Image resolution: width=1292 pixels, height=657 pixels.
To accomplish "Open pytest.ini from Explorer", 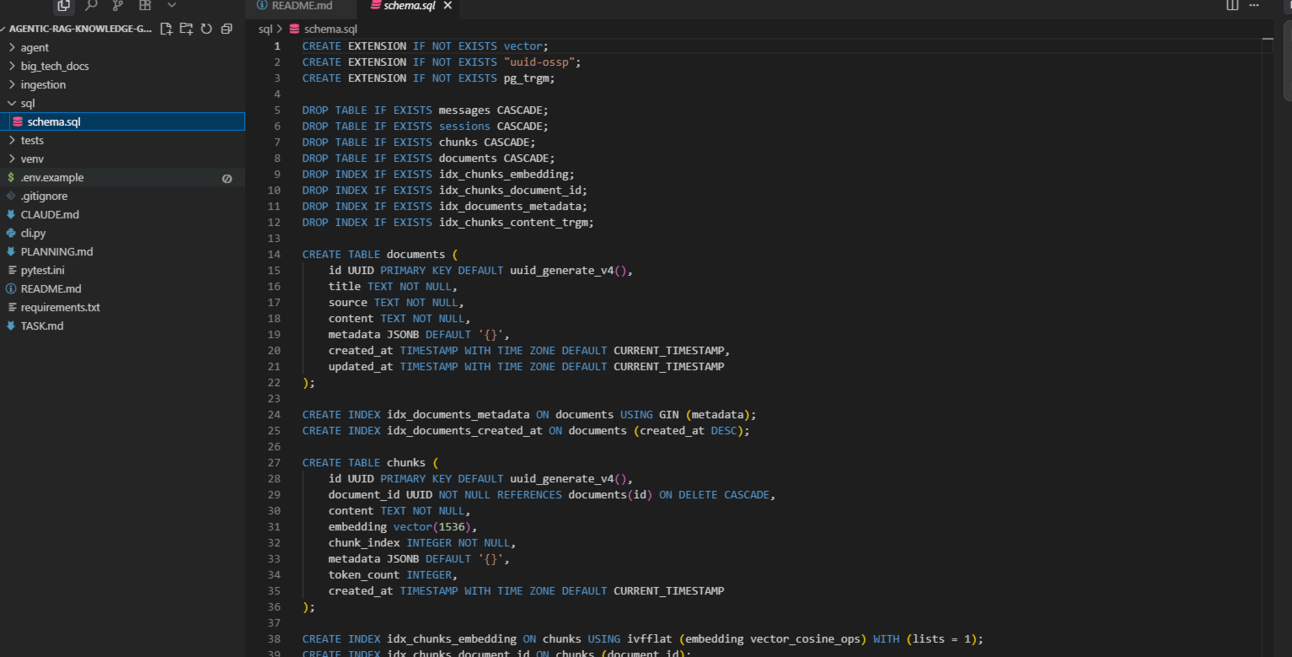I will 122,270.
